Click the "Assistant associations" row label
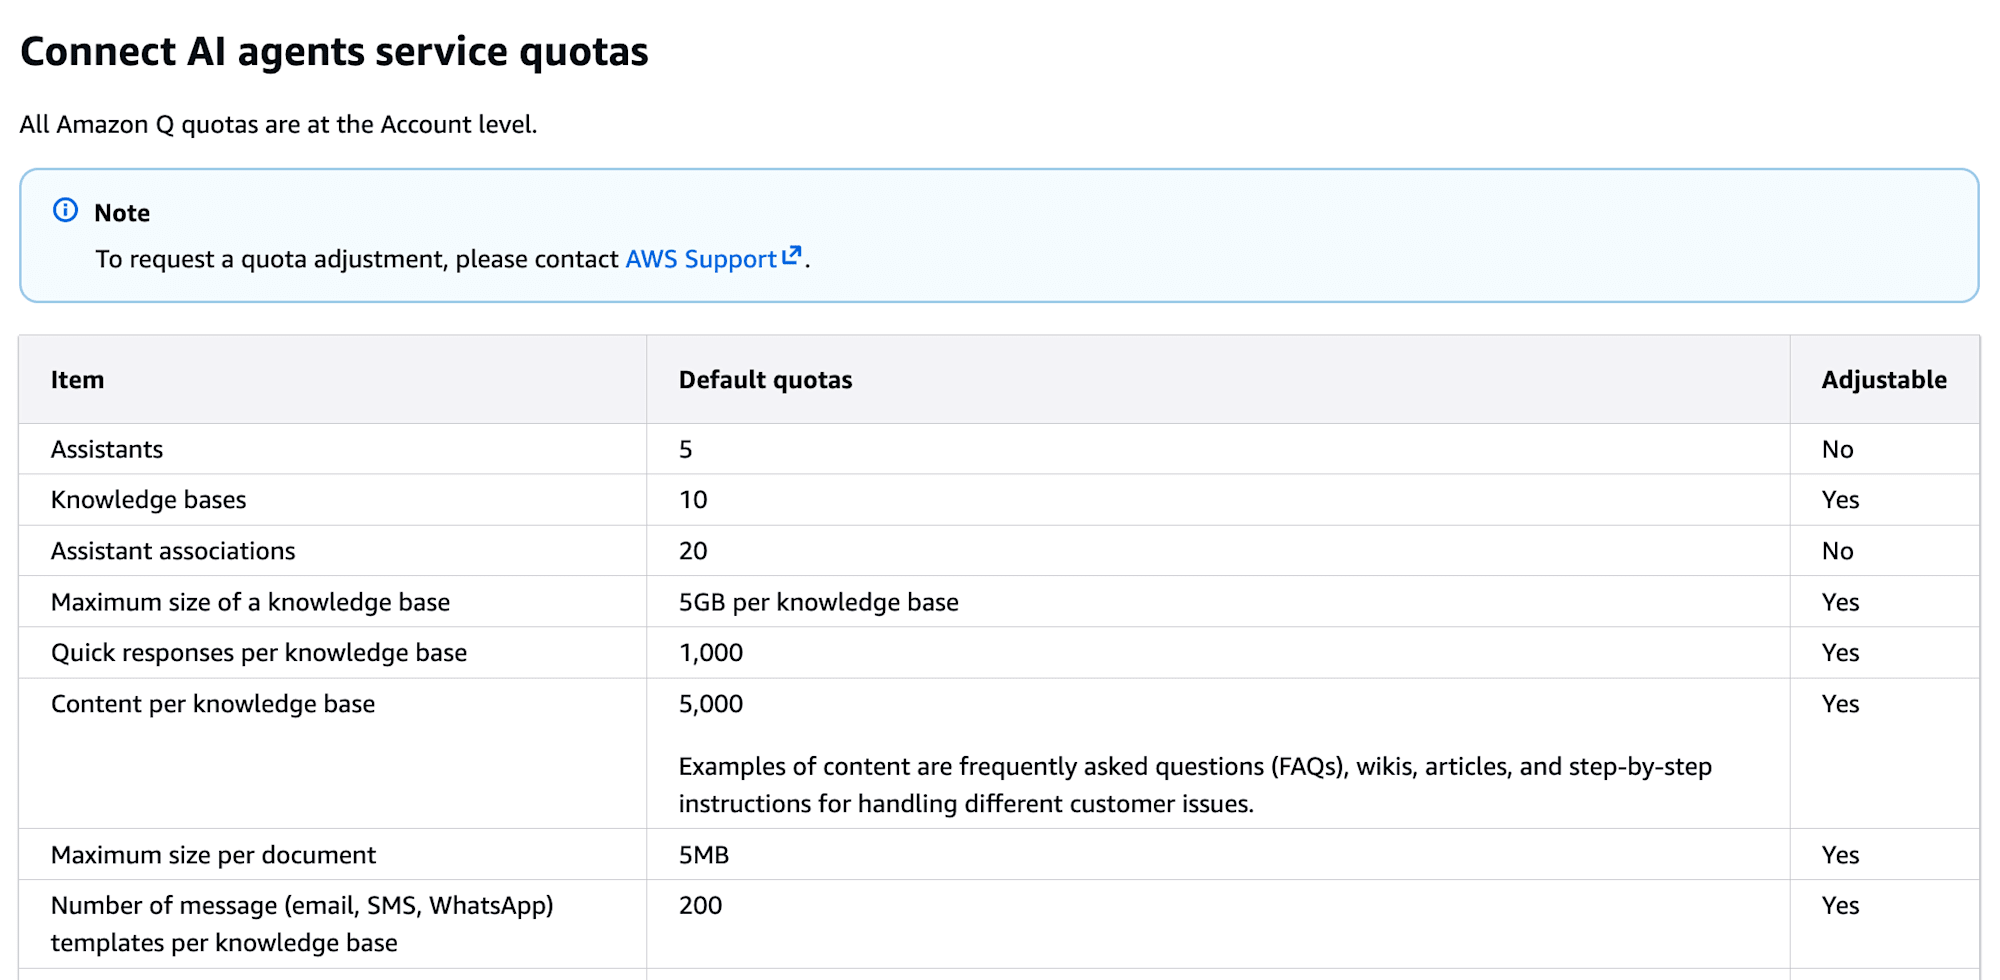The image size is (2000, 980). click(x=173, y=551)
